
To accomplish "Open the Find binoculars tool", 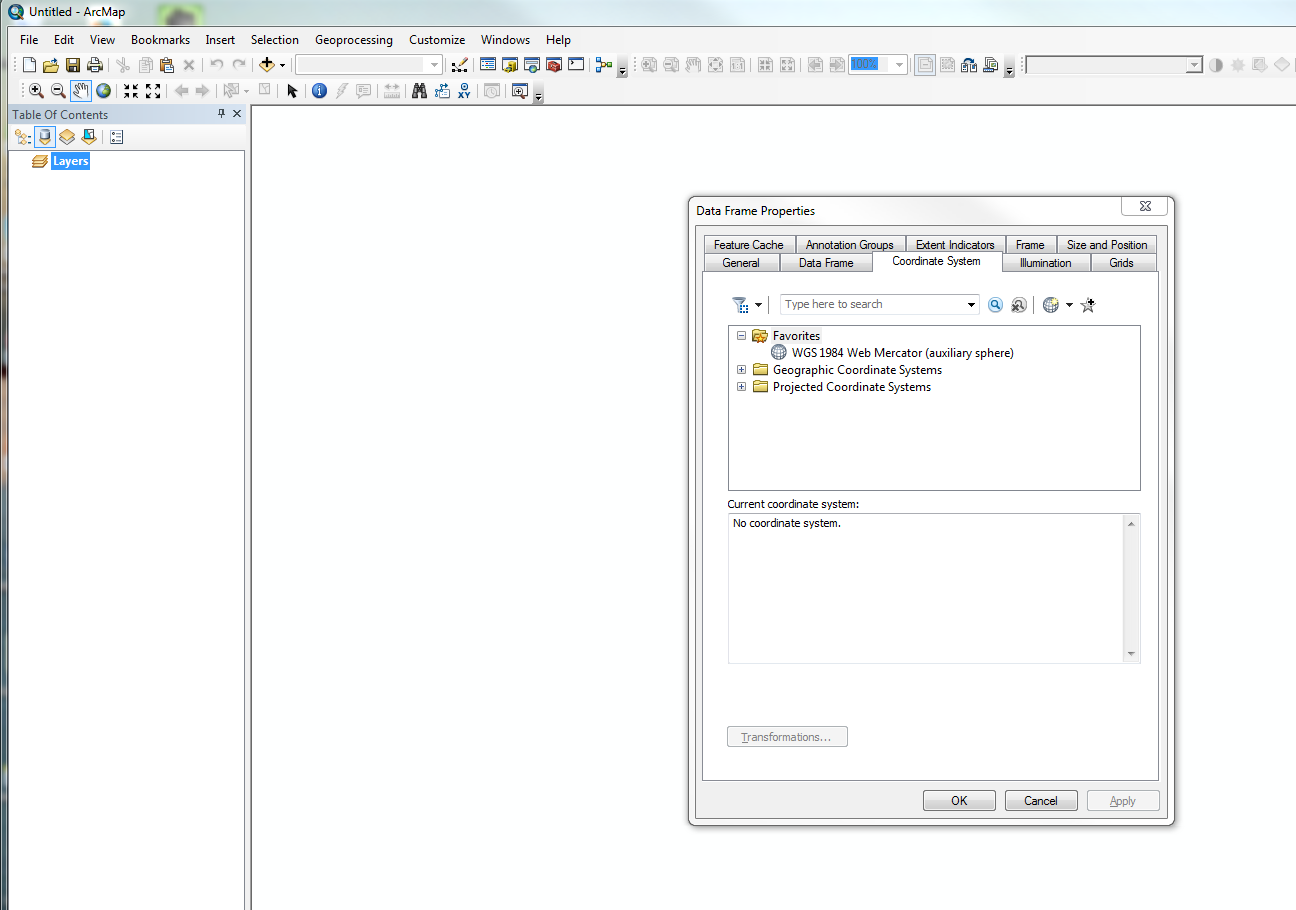I will pos(419,91).
